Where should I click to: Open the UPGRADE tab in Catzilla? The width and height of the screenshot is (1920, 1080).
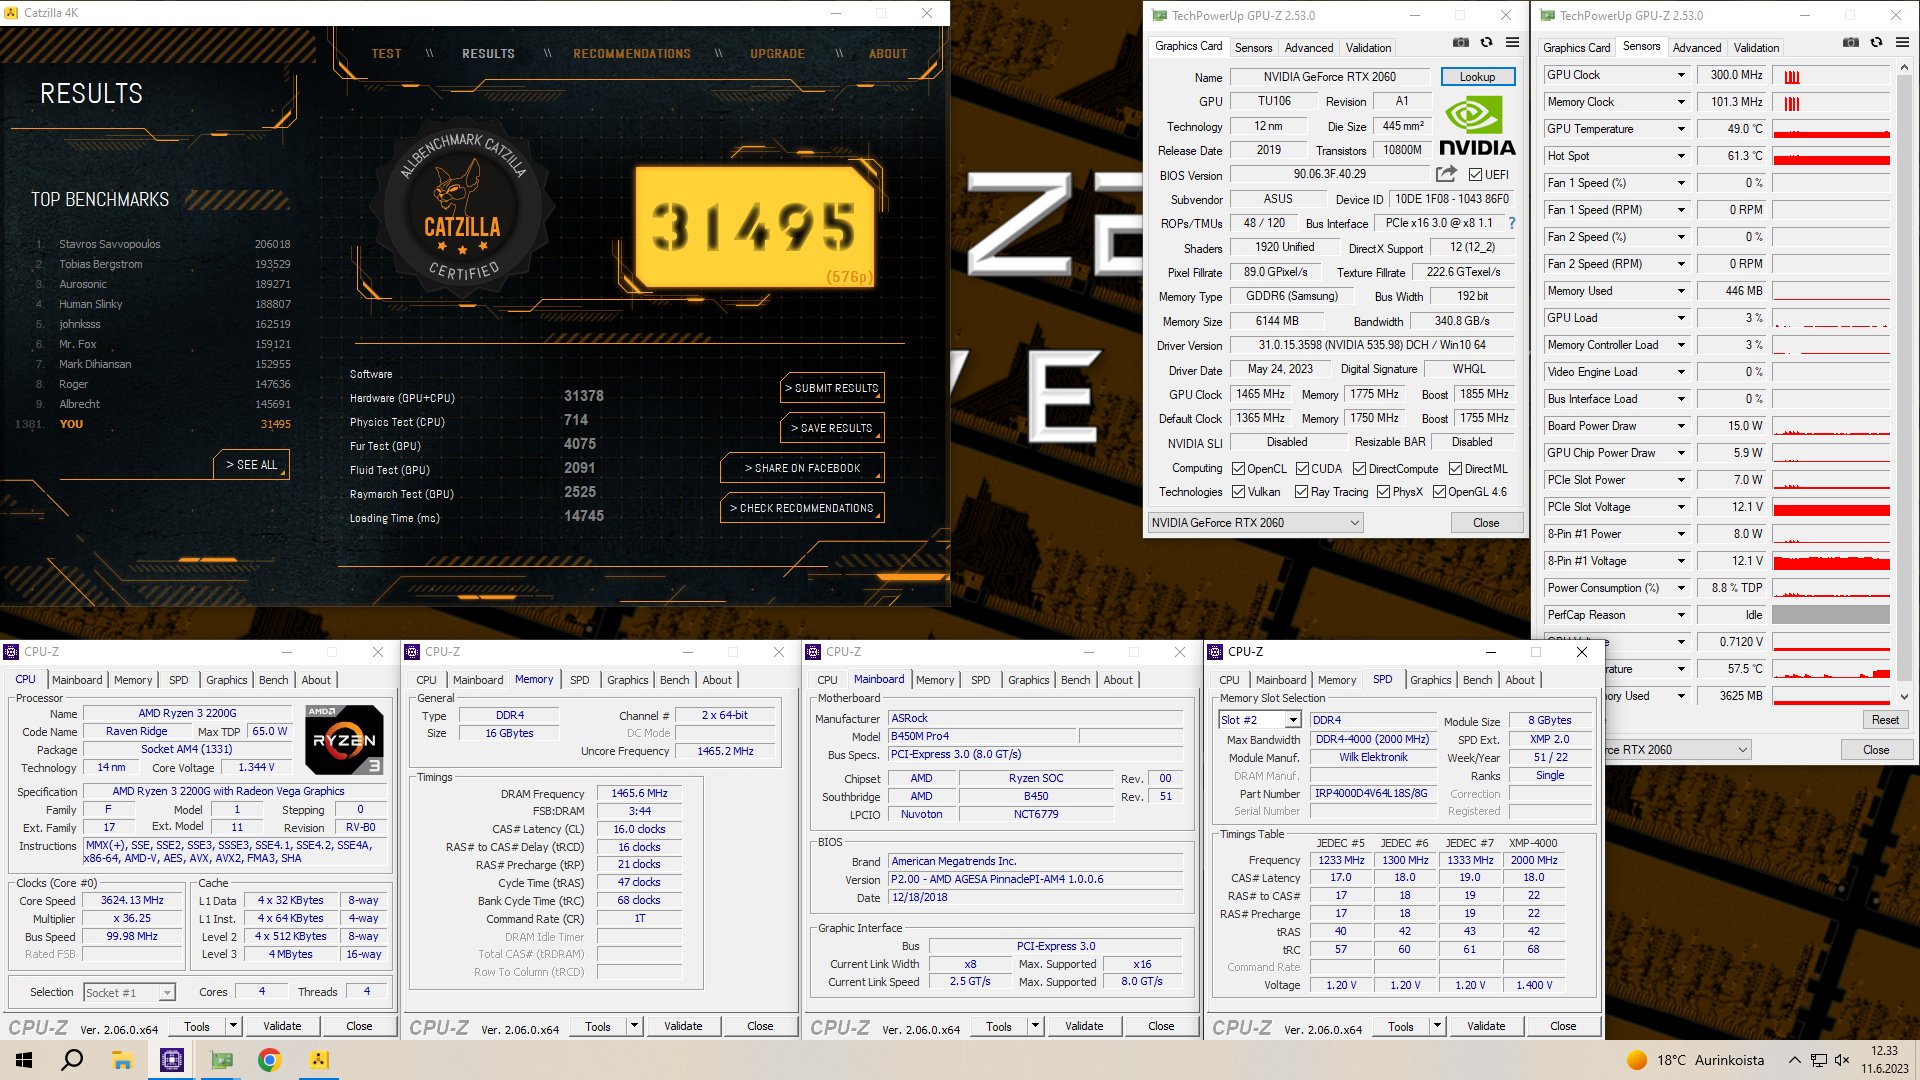777,54
